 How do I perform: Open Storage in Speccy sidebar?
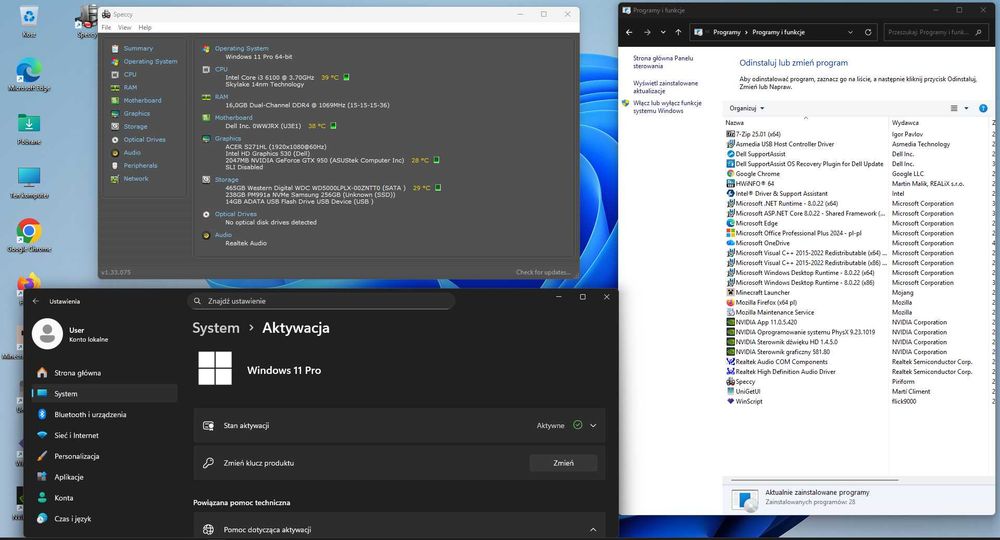tap(135, 127)
